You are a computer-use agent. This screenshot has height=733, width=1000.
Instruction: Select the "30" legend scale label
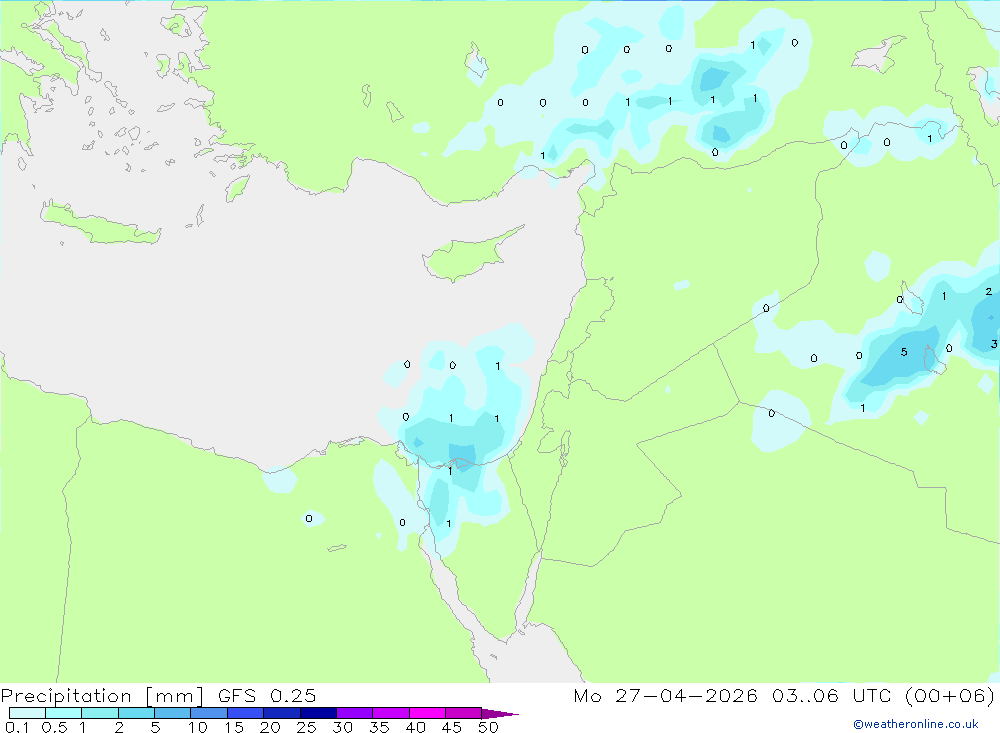click(343, 727)
